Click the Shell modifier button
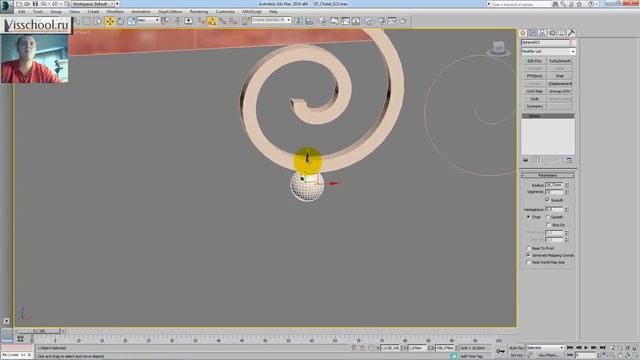Screen dimensions: 640x360 560,76
